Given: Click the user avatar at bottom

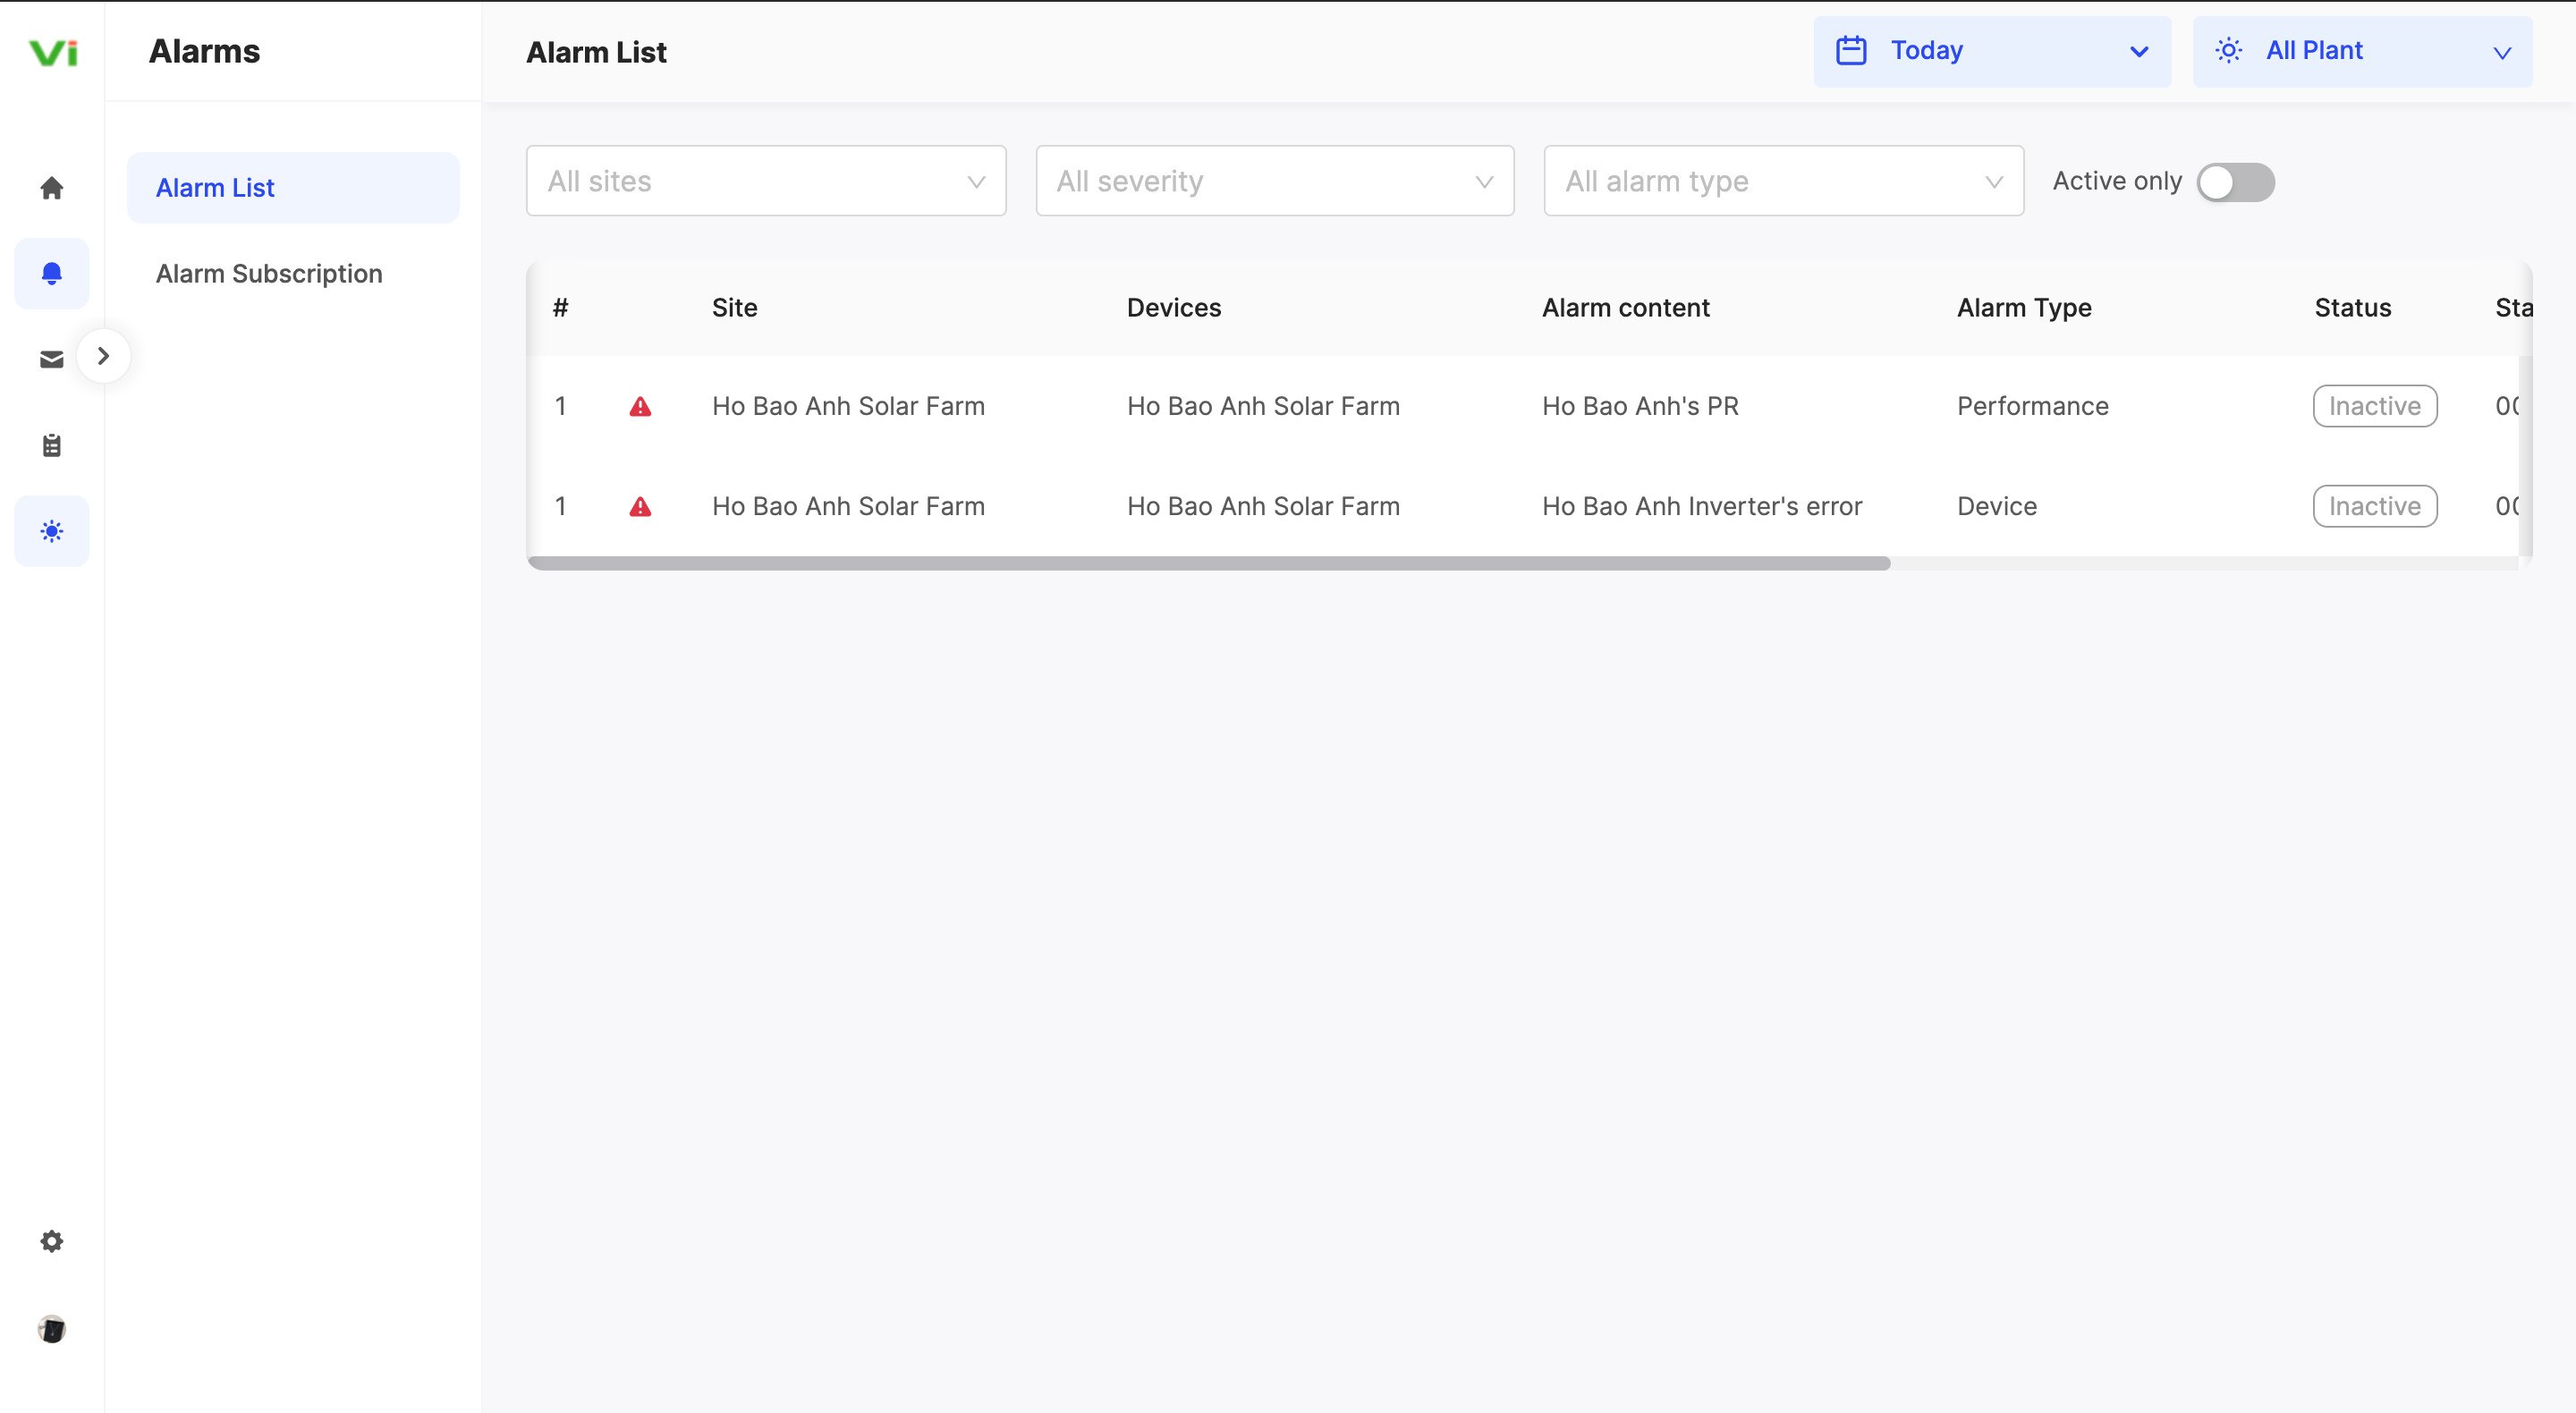Looking at the screenshot, I should point(52,1328).
